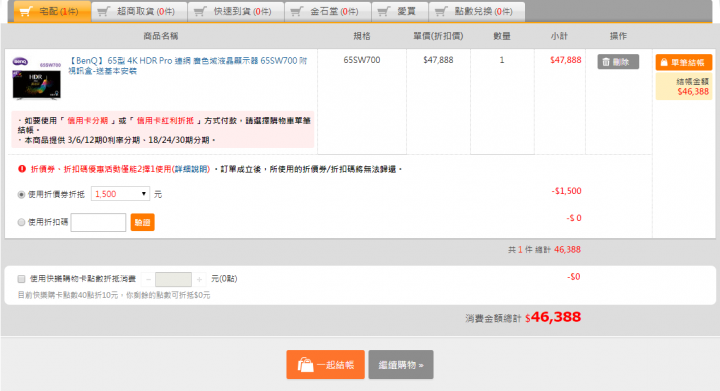Decrease points with minus stepper
720x391 pixels.
(x=148, y=279)
